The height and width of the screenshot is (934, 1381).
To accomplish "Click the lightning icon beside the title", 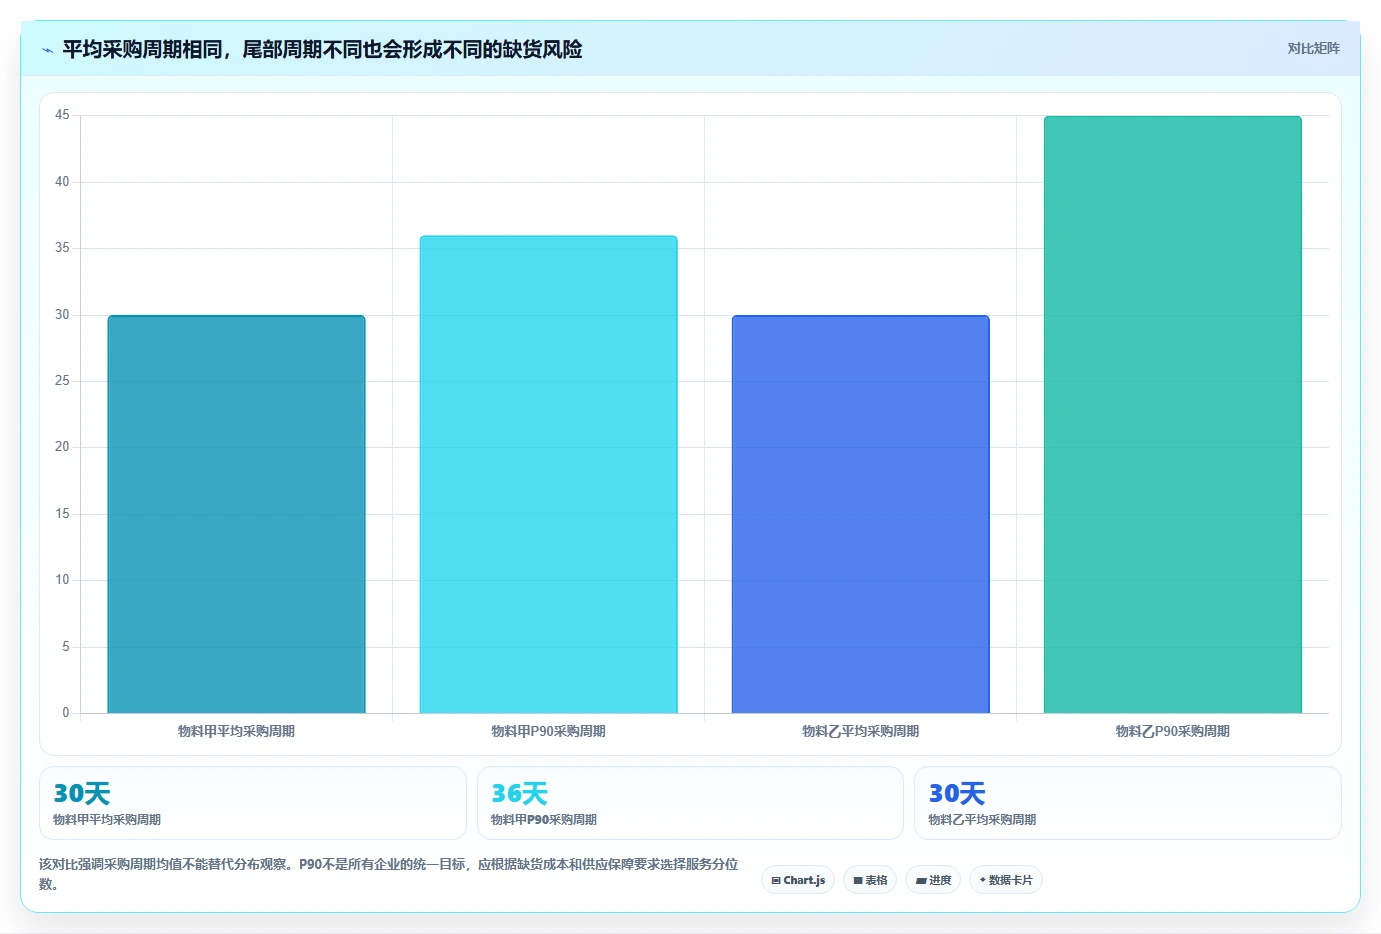I will 47,50.
